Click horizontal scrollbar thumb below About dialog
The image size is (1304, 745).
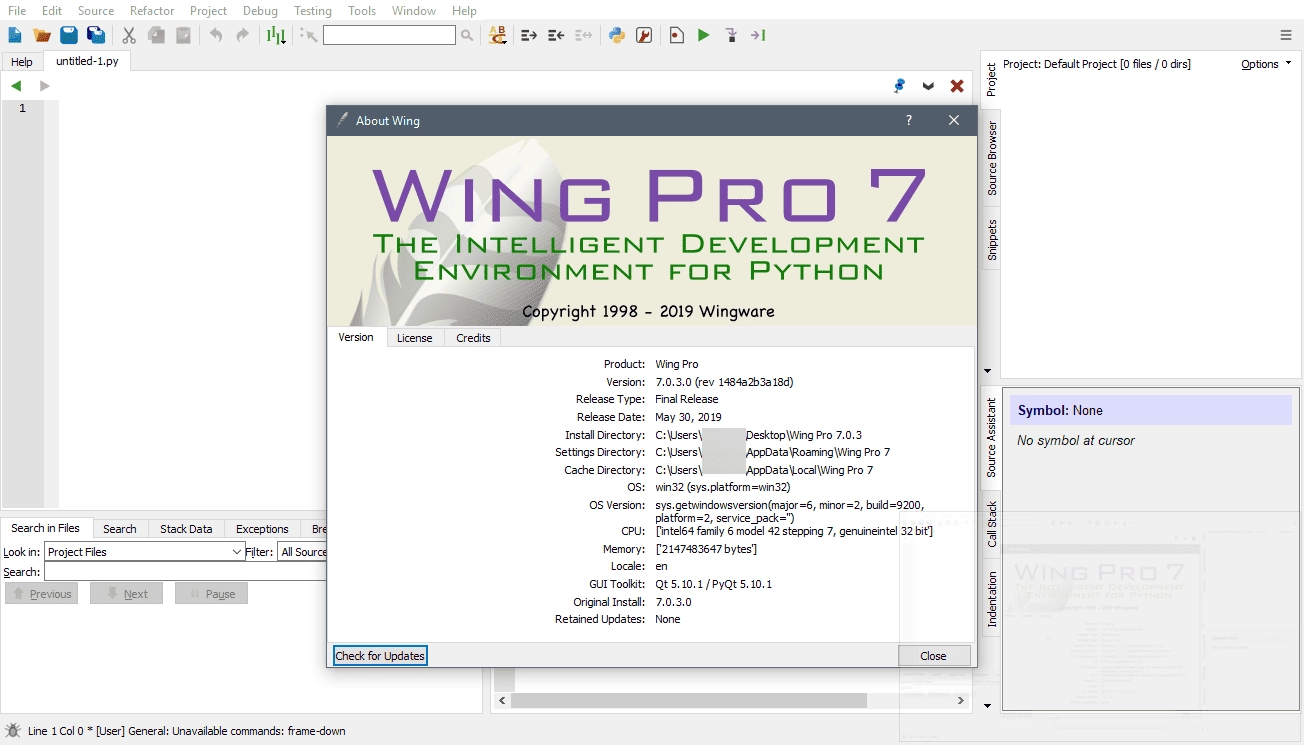(x=690, y=701)
